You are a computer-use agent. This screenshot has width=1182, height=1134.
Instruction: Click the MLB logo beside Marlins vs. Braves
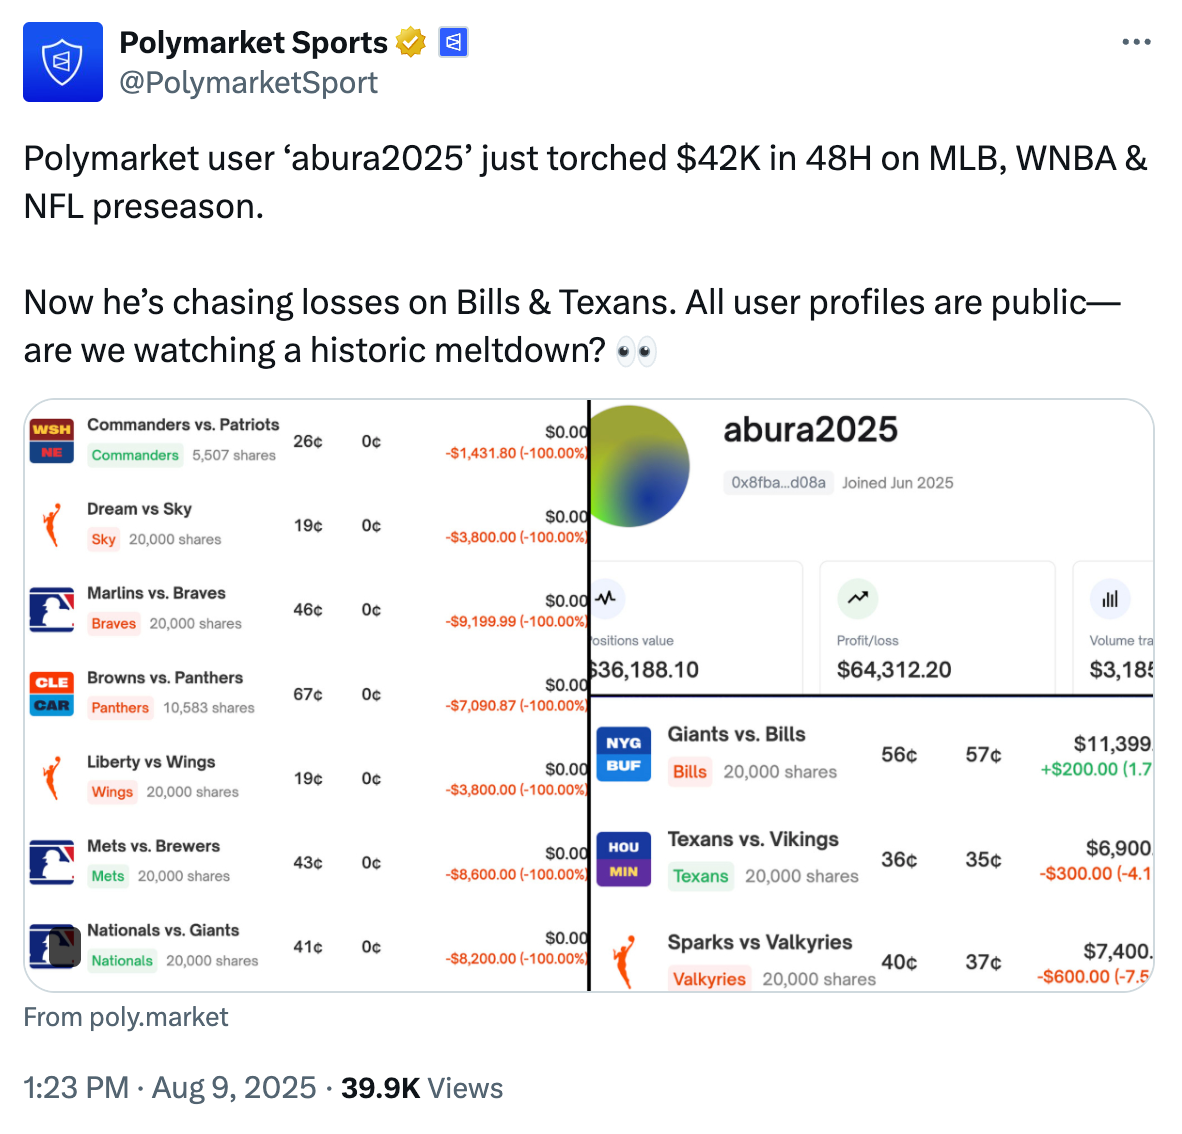[x=52, y=610]
